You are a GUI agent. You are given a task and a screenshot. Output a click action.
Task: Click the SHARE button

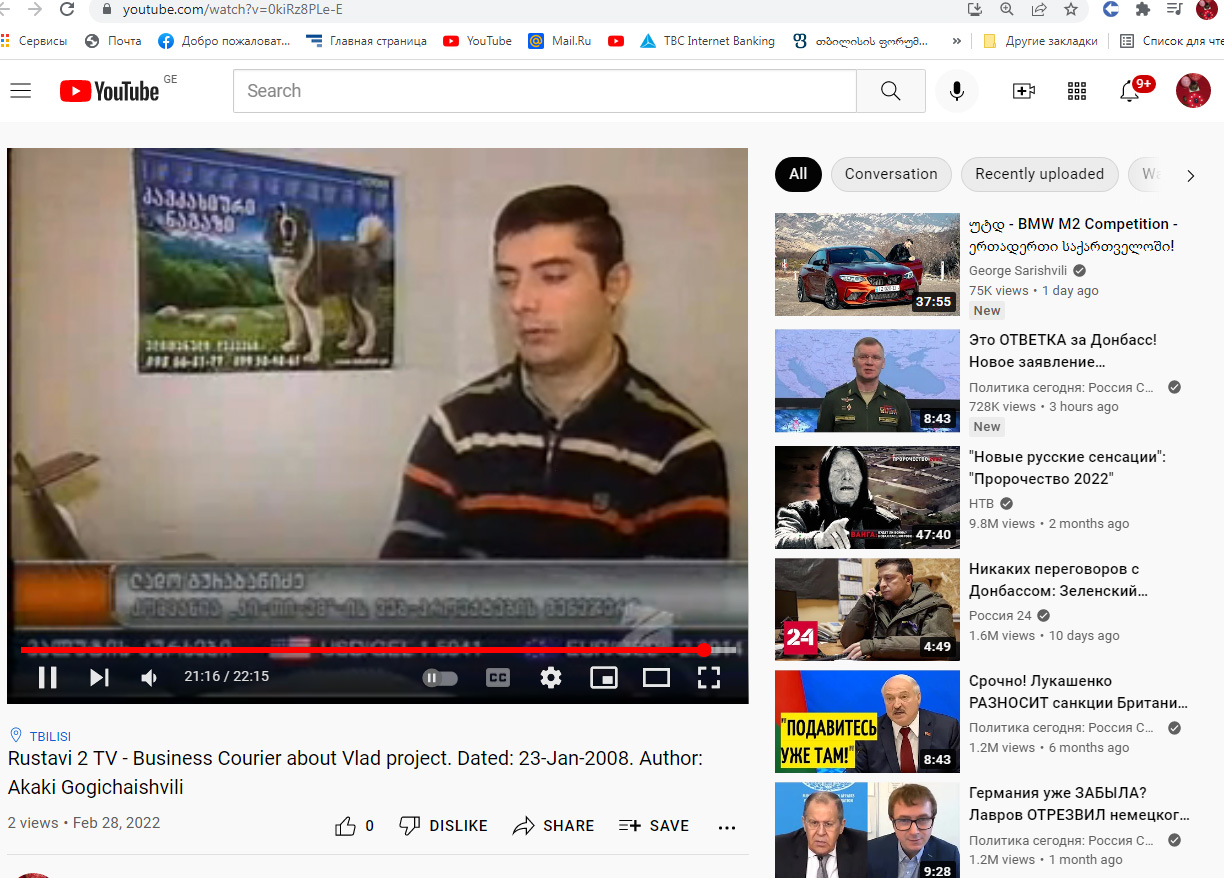553,826
